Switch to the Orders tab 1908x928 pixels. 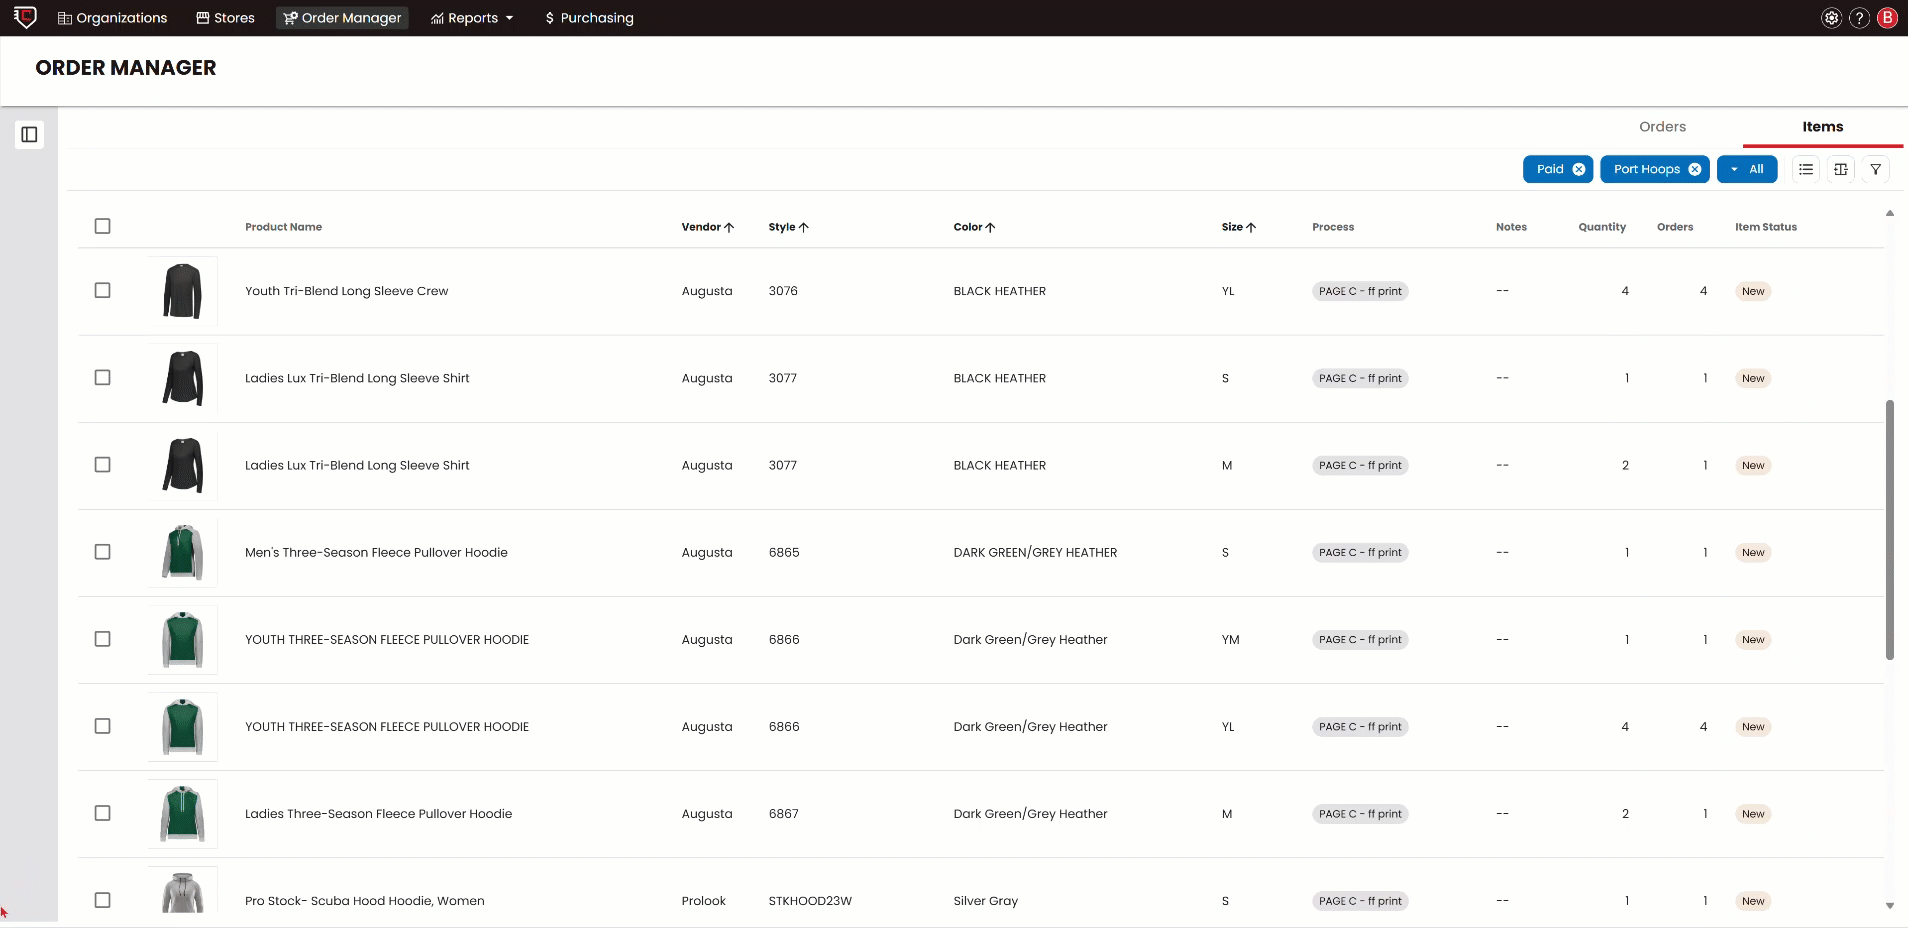(x=1662, y=127)
